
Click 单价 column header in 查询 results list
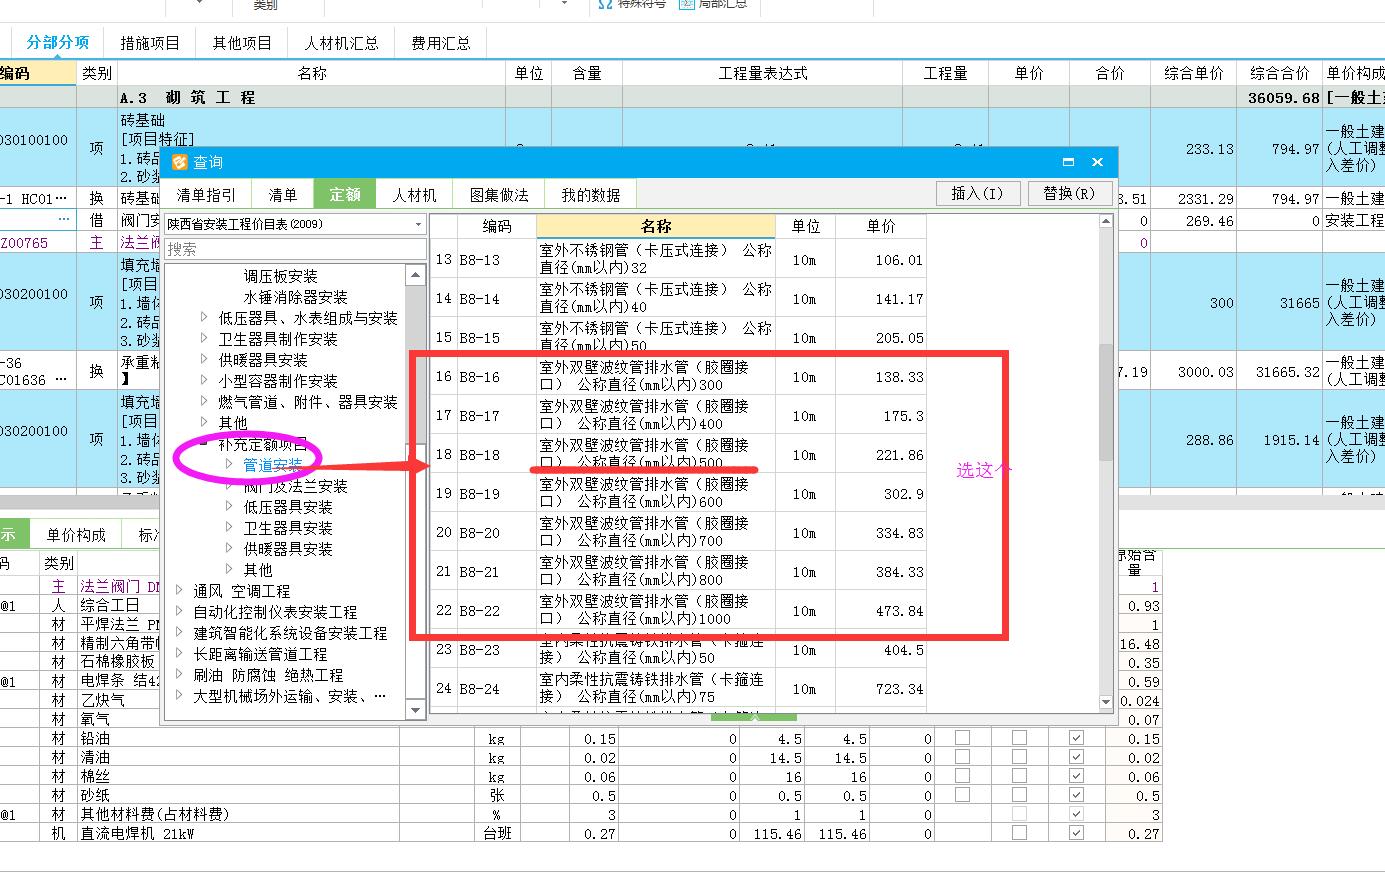[x=881, y=226]
